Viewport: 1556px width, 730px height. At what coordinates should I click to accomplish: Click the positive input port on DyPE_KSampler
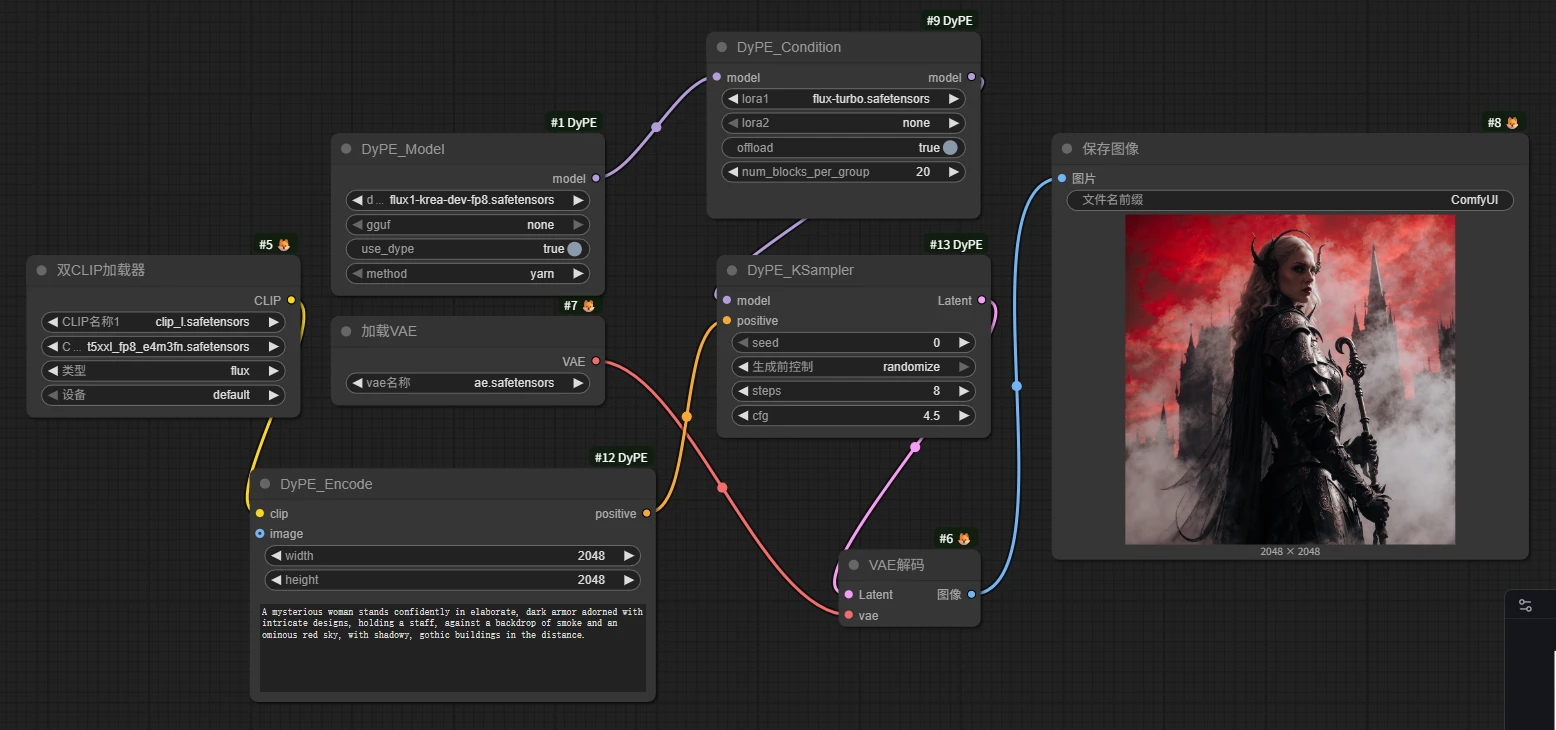pyautogui.click(x=727, y=320)
